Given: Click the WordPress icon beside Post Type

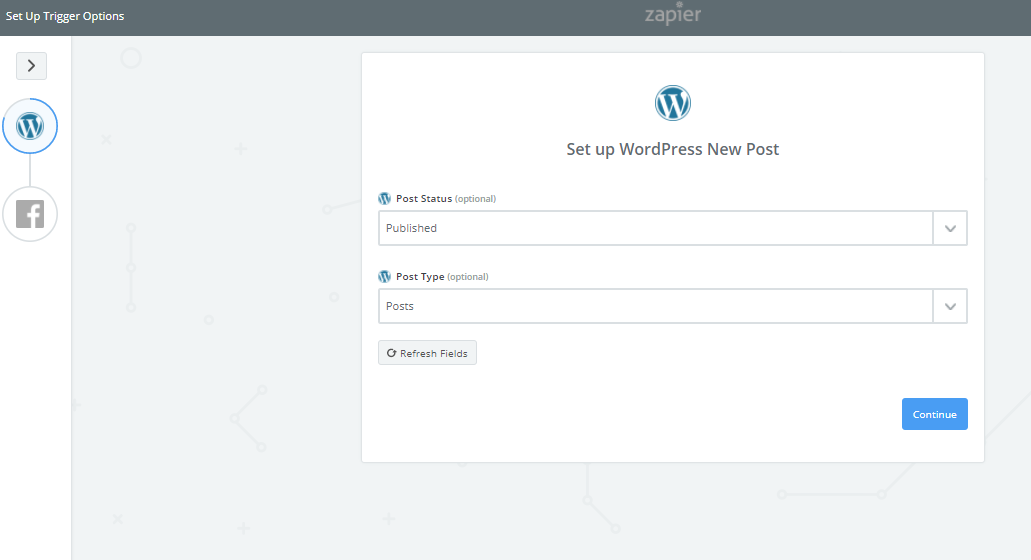Looking at the screenshot, I should click(x=385, y=277).
